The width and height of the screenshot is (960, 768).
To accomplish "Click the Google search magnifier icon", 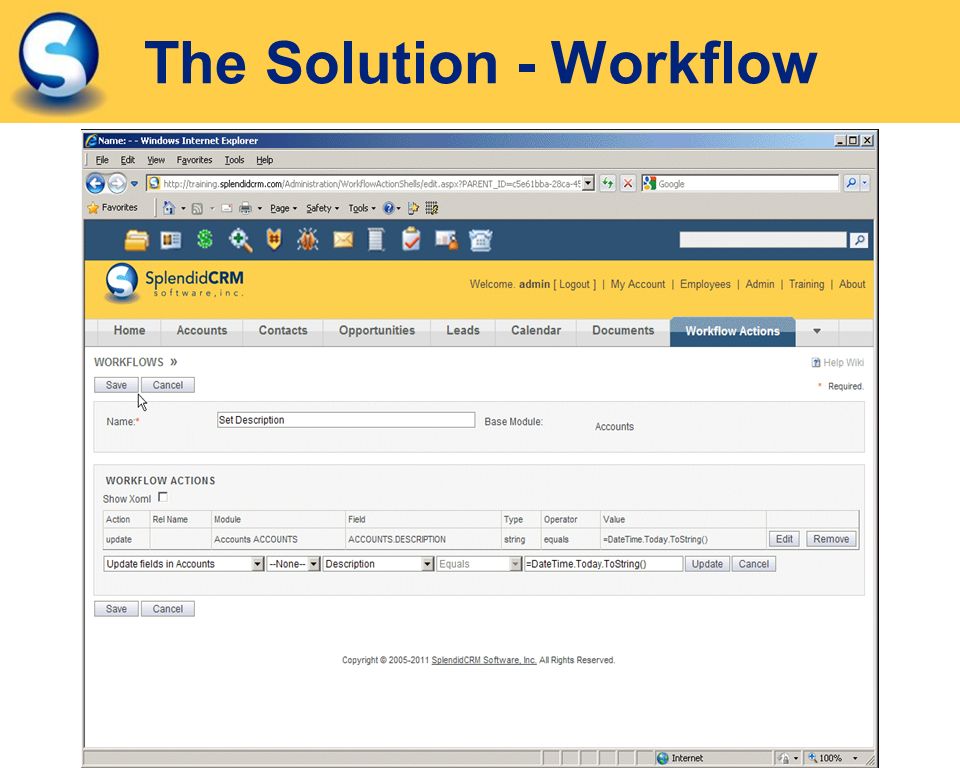I will [851, 183].
